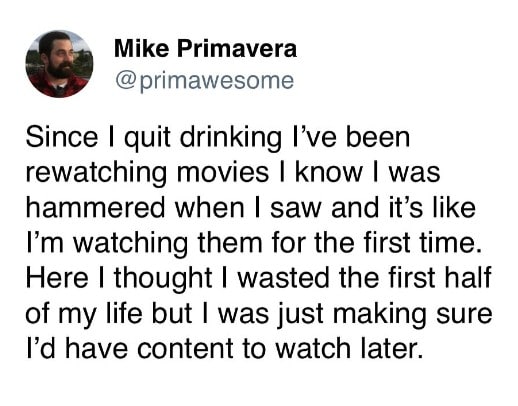Click the line starting 'Here I thought'
Screen dimensions: 518x406
click(259, 278)
